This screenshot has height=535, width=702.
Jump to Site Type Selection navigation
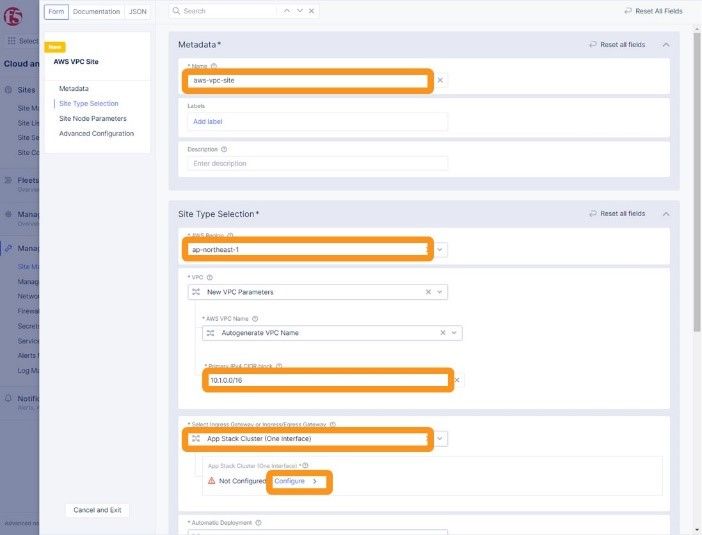pos(89,103)
